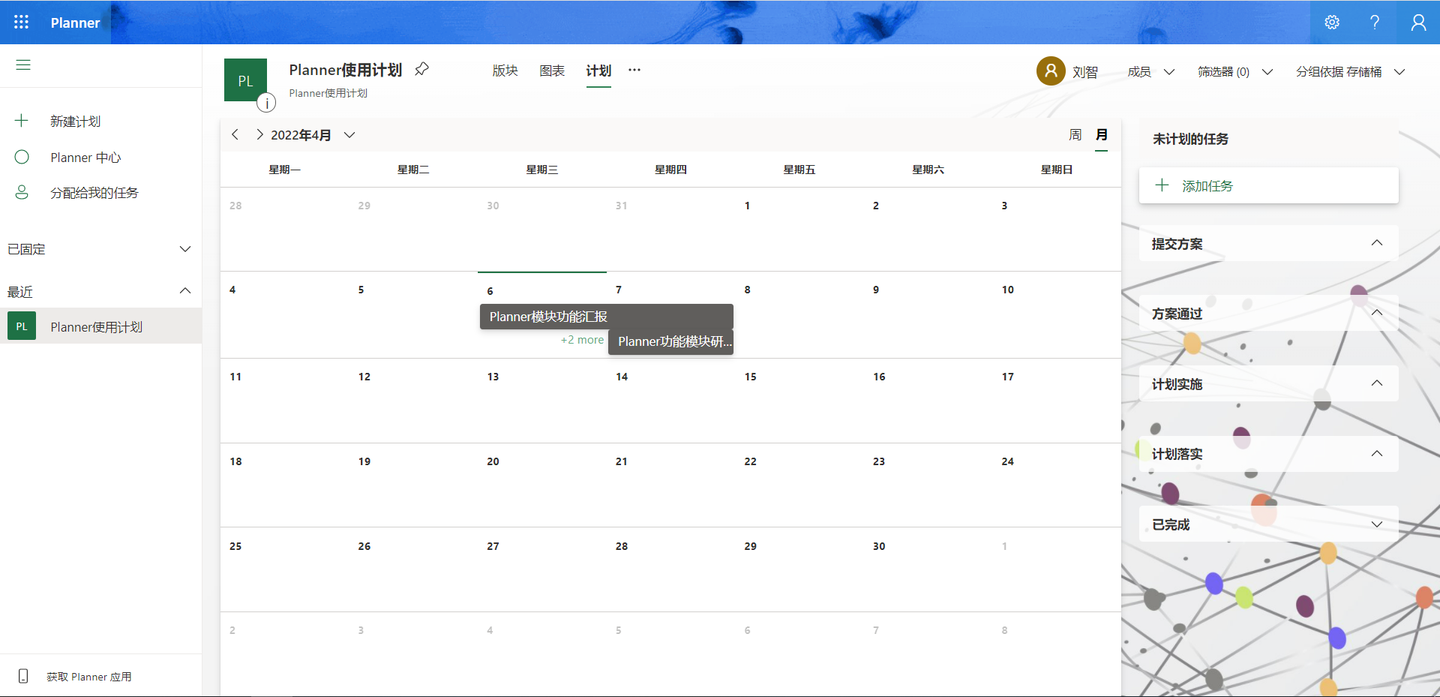The height and width of the screenshot is (697, 1440).
Task: Click the help question mark icon
Action: pos(1375,22)
